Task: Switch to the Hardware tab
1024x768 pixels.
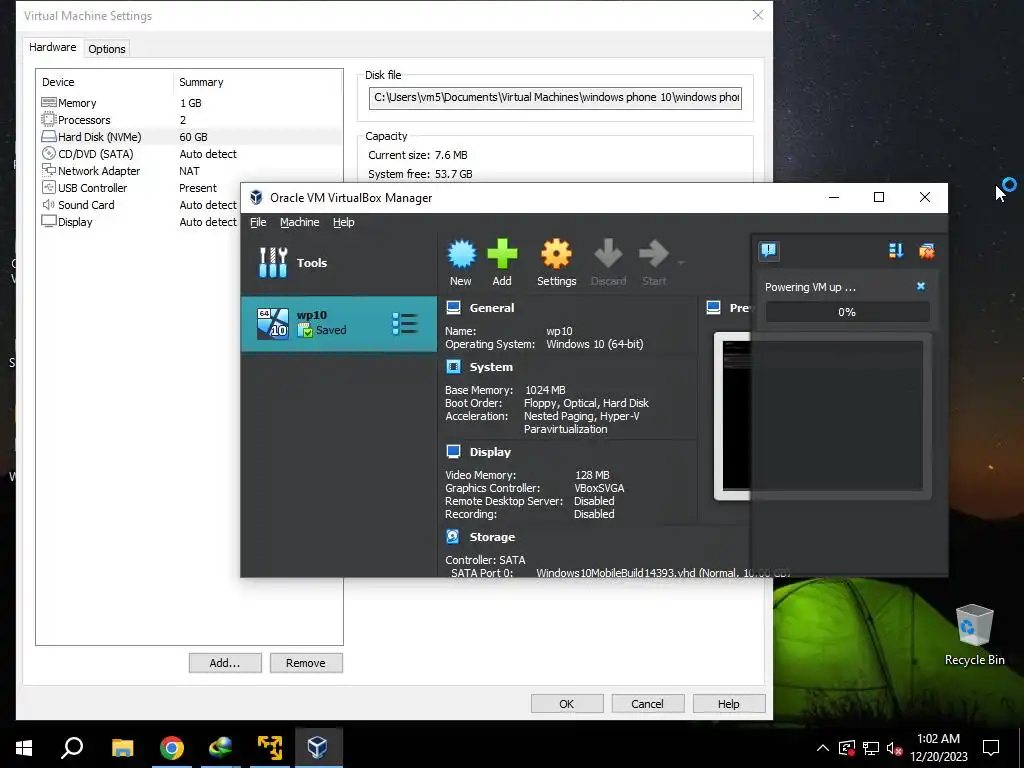Action: coord(52,47)
